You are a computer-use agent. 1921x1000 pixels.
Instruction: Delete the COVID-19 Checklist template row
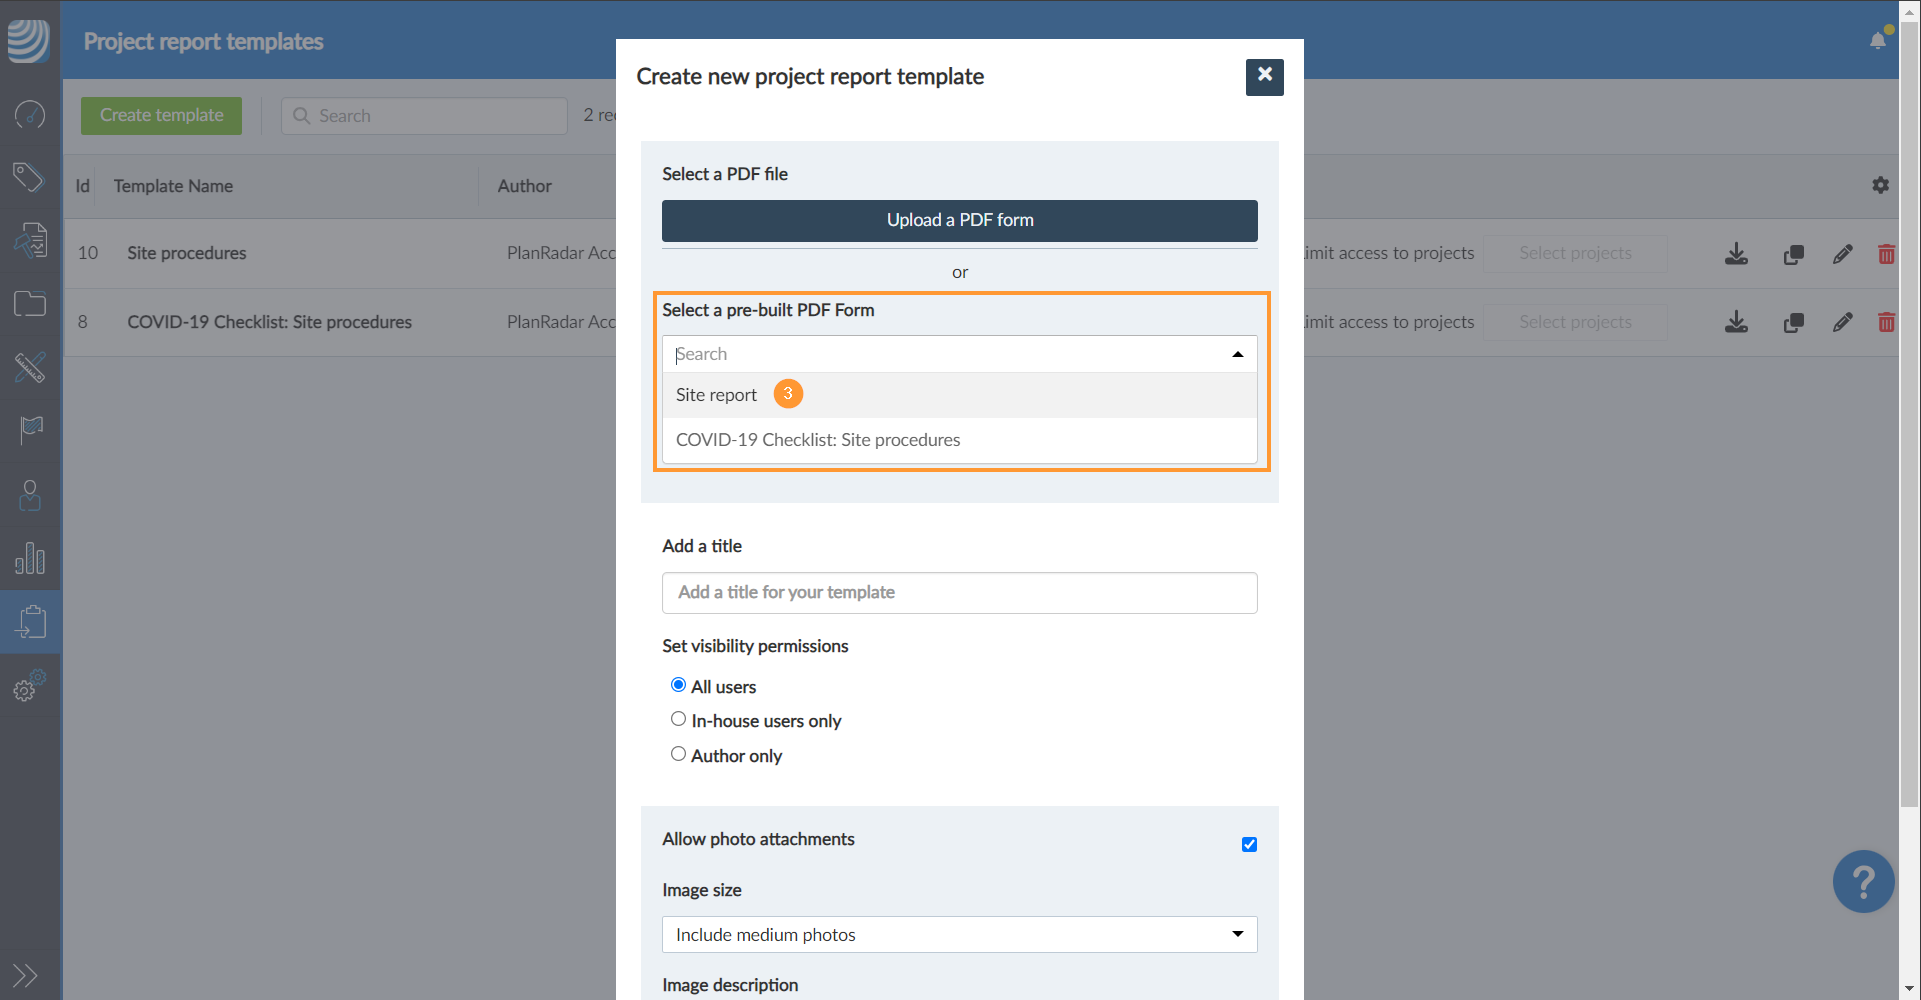1886,322
